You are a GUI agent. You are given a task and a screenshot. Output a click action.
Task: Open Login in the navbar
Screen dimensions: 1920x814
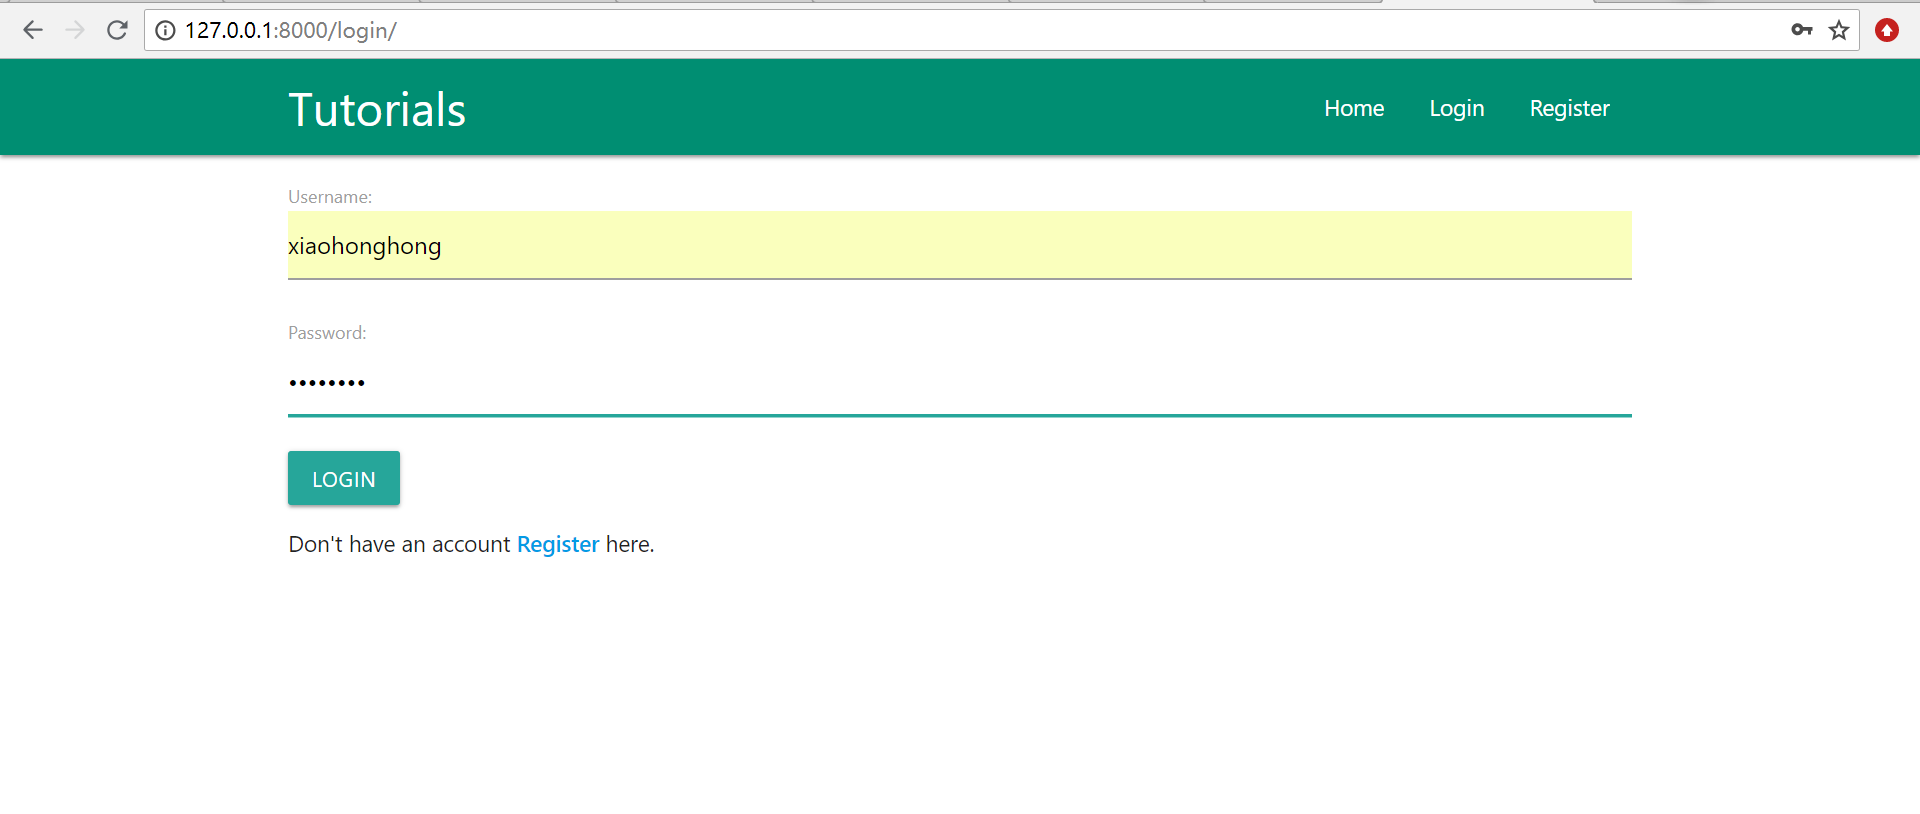click(1457, 108)
